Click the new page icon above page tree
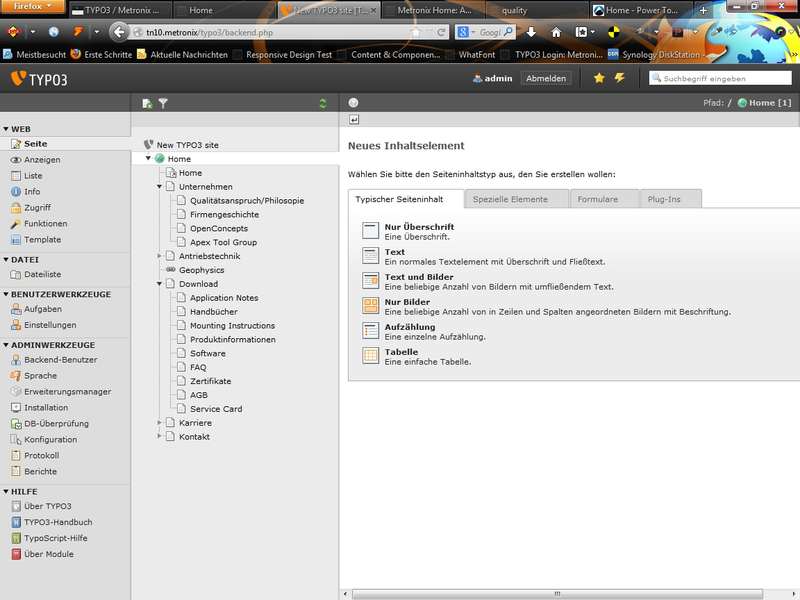Viewport: 800px width, 600px height. [147, 103]
